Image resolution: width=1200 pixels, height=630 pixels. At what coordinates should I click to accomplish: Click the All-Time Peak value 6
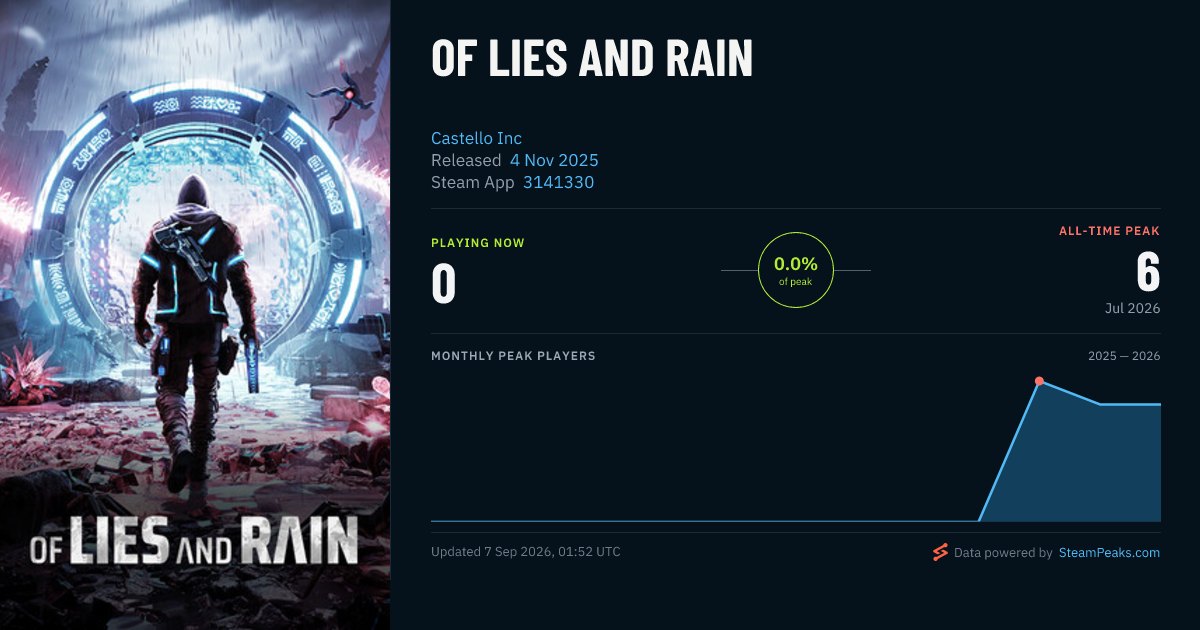pyautogui.click(x=1147, y=271)
